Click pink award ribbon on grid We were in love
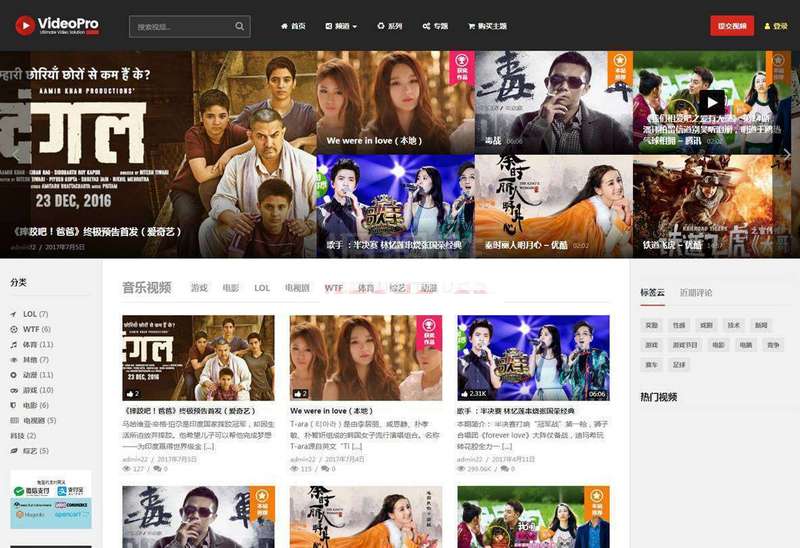 pyautogui.click(x=430, y=332)
